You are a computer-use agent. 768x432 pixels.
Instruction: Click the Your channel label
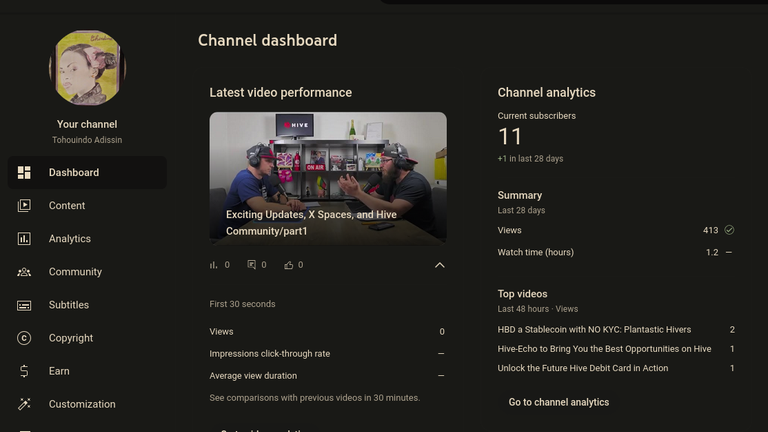87,124
